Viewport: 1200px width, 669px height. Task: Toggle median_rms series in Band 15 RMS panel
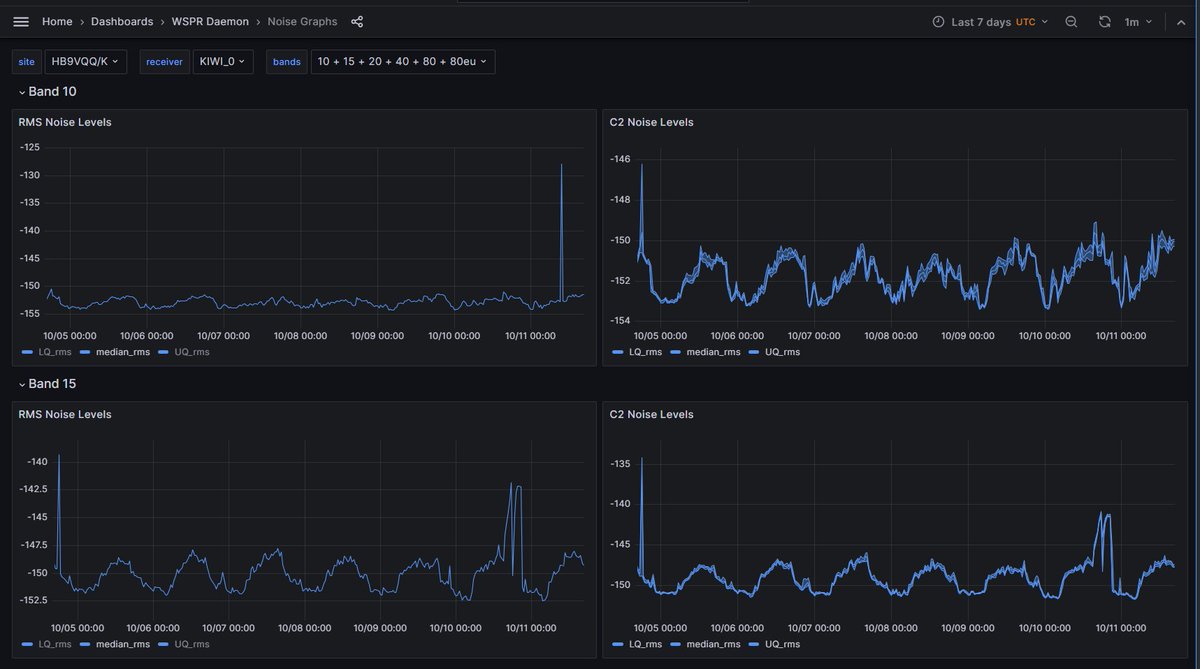click(125, 644)
